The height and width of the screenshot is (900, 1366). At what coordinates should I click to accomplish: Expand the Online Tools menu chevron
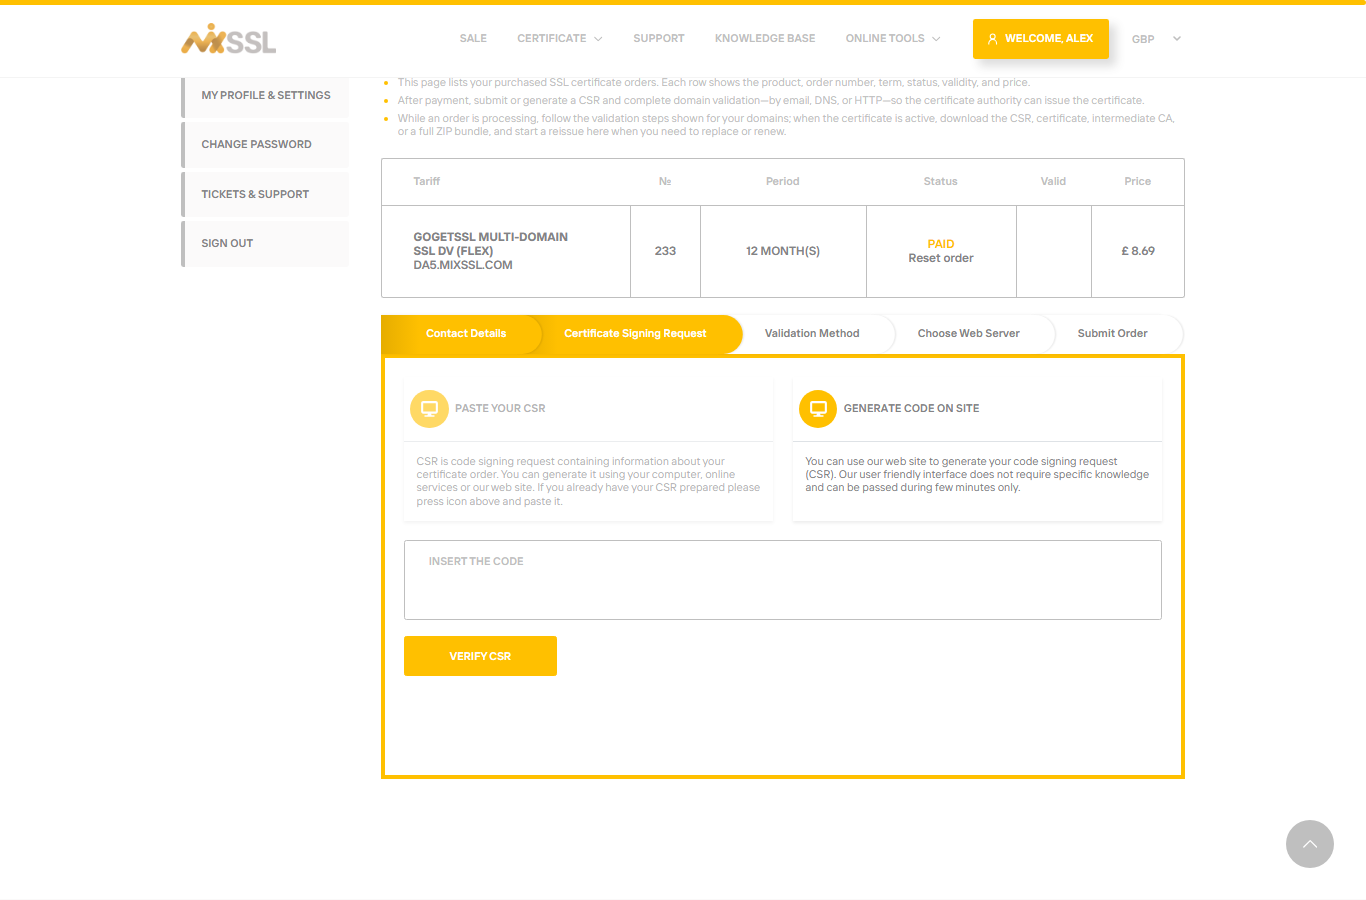pyautogui.click(x=936, y=39)
